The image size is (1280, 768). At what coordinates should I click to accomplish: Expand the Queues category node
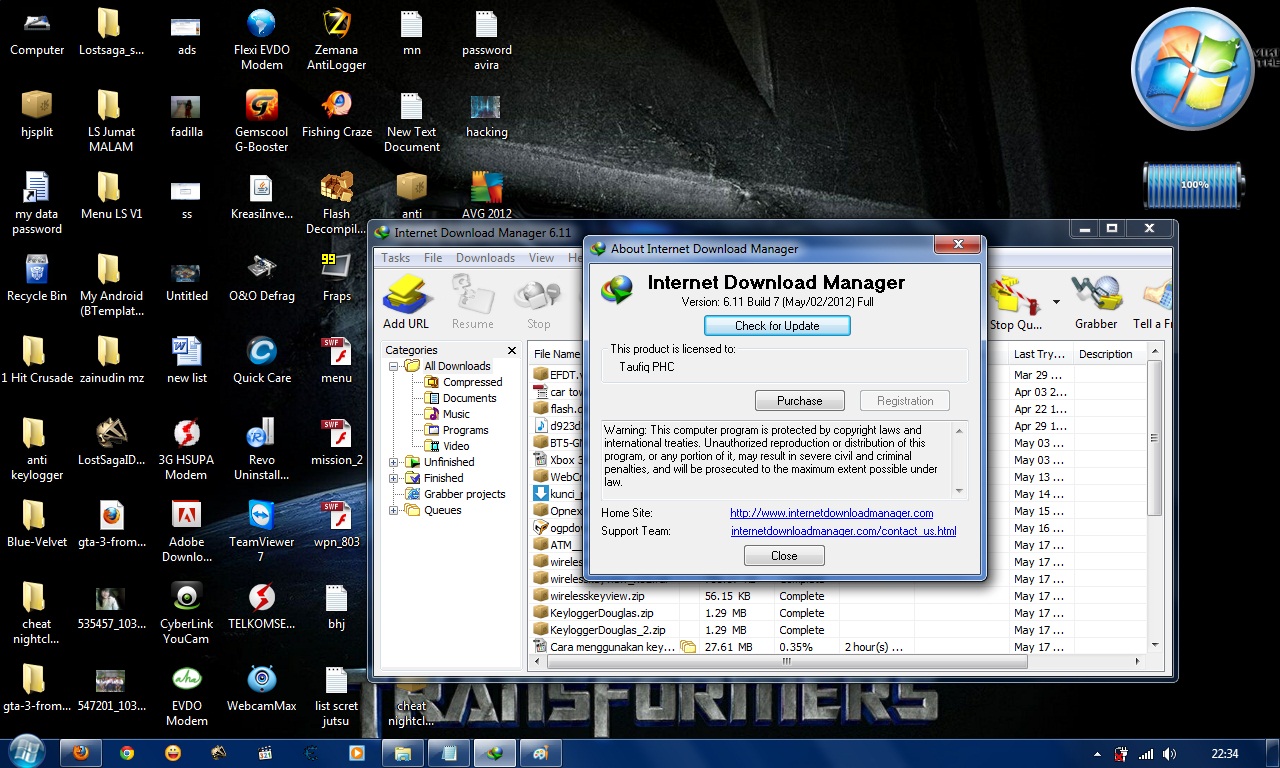pyautogui.click(x=395, y=510)
